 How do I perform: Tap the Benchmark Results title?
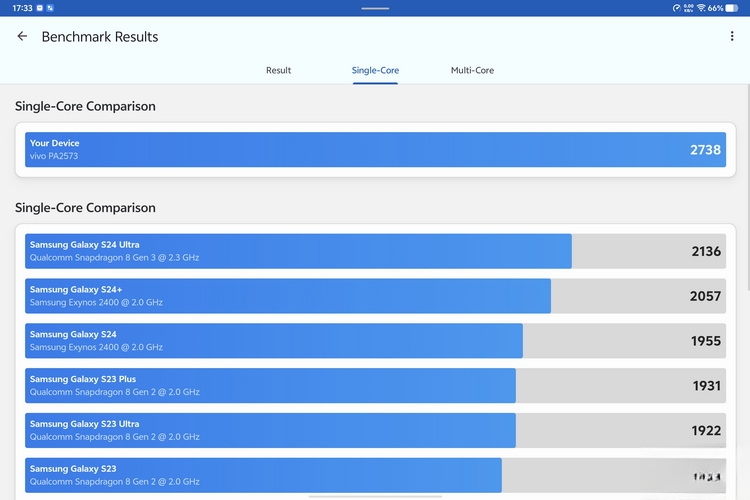pos(100,37)
